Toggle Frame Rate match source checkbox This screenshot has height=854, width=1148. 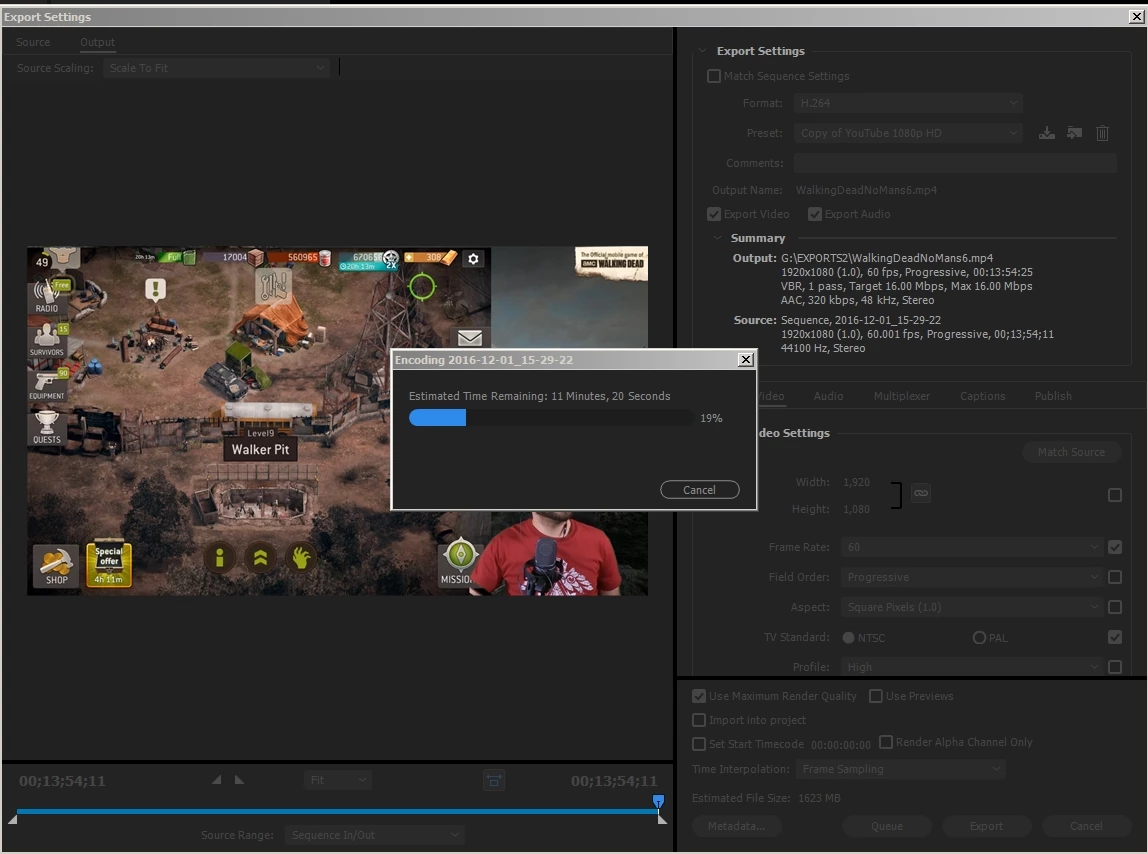1115,547
